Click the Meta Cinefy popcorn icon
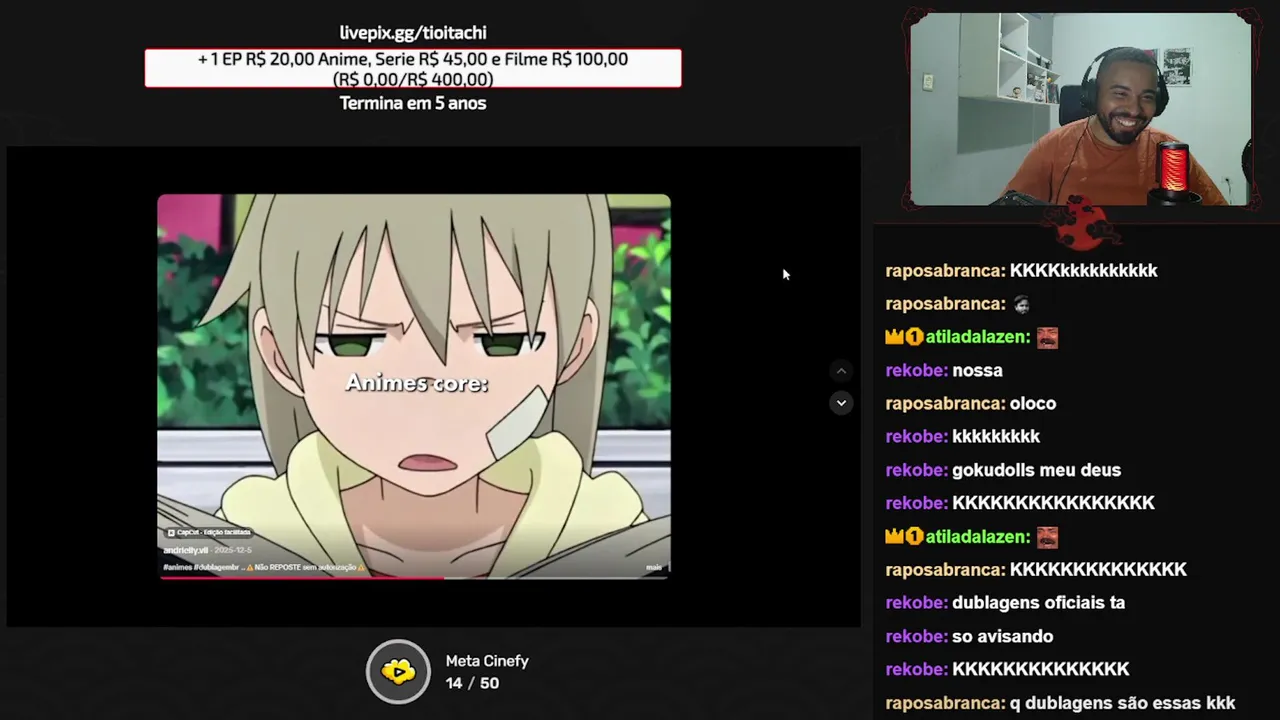This screenshot has height=720, width=1280. point(398,671)
